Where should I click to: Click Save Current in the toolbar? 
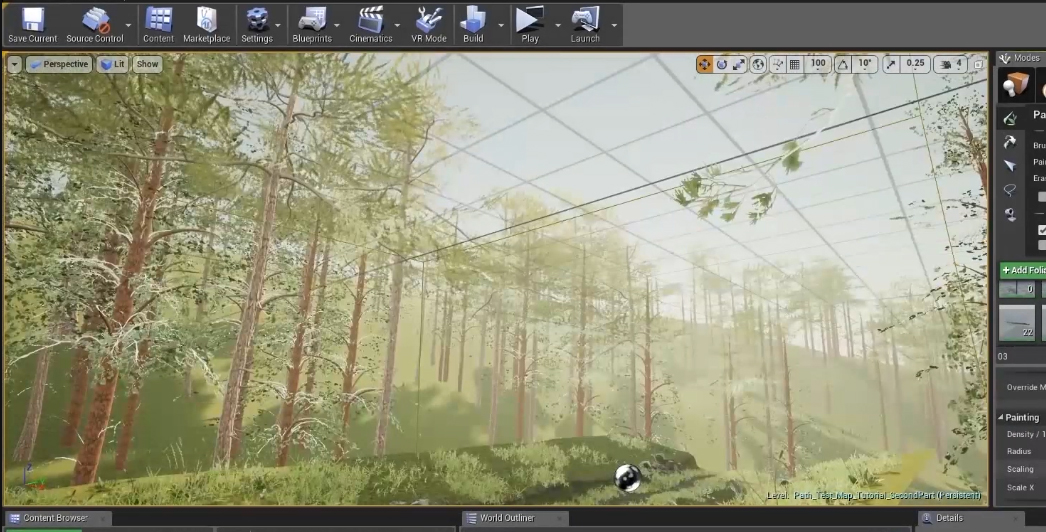pos(32,25)
